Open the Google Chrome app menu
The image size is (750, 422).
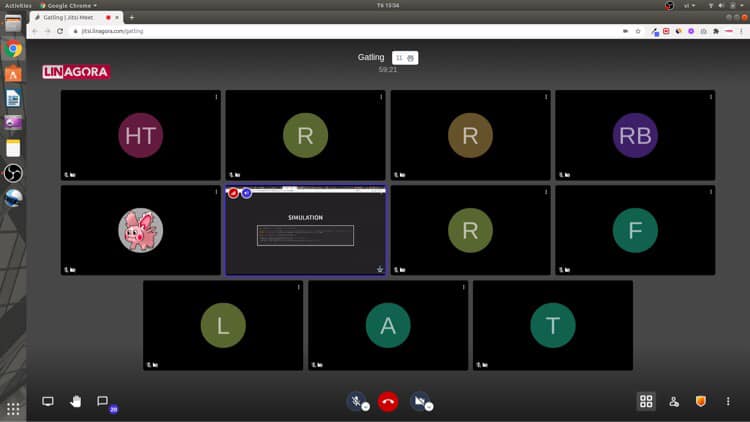(68, 5)
